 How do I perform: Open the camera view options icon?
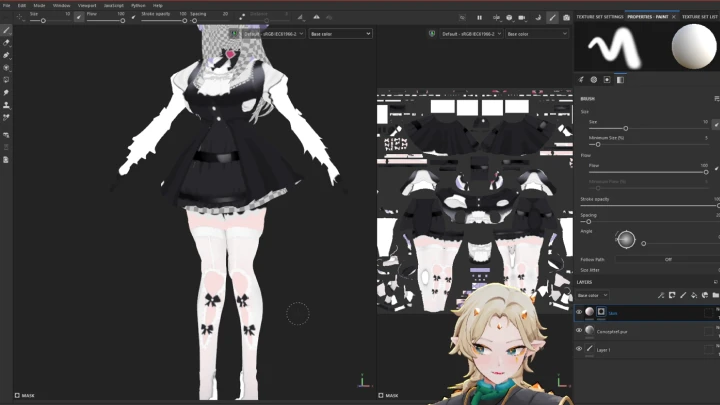click(x=523, y=17)
